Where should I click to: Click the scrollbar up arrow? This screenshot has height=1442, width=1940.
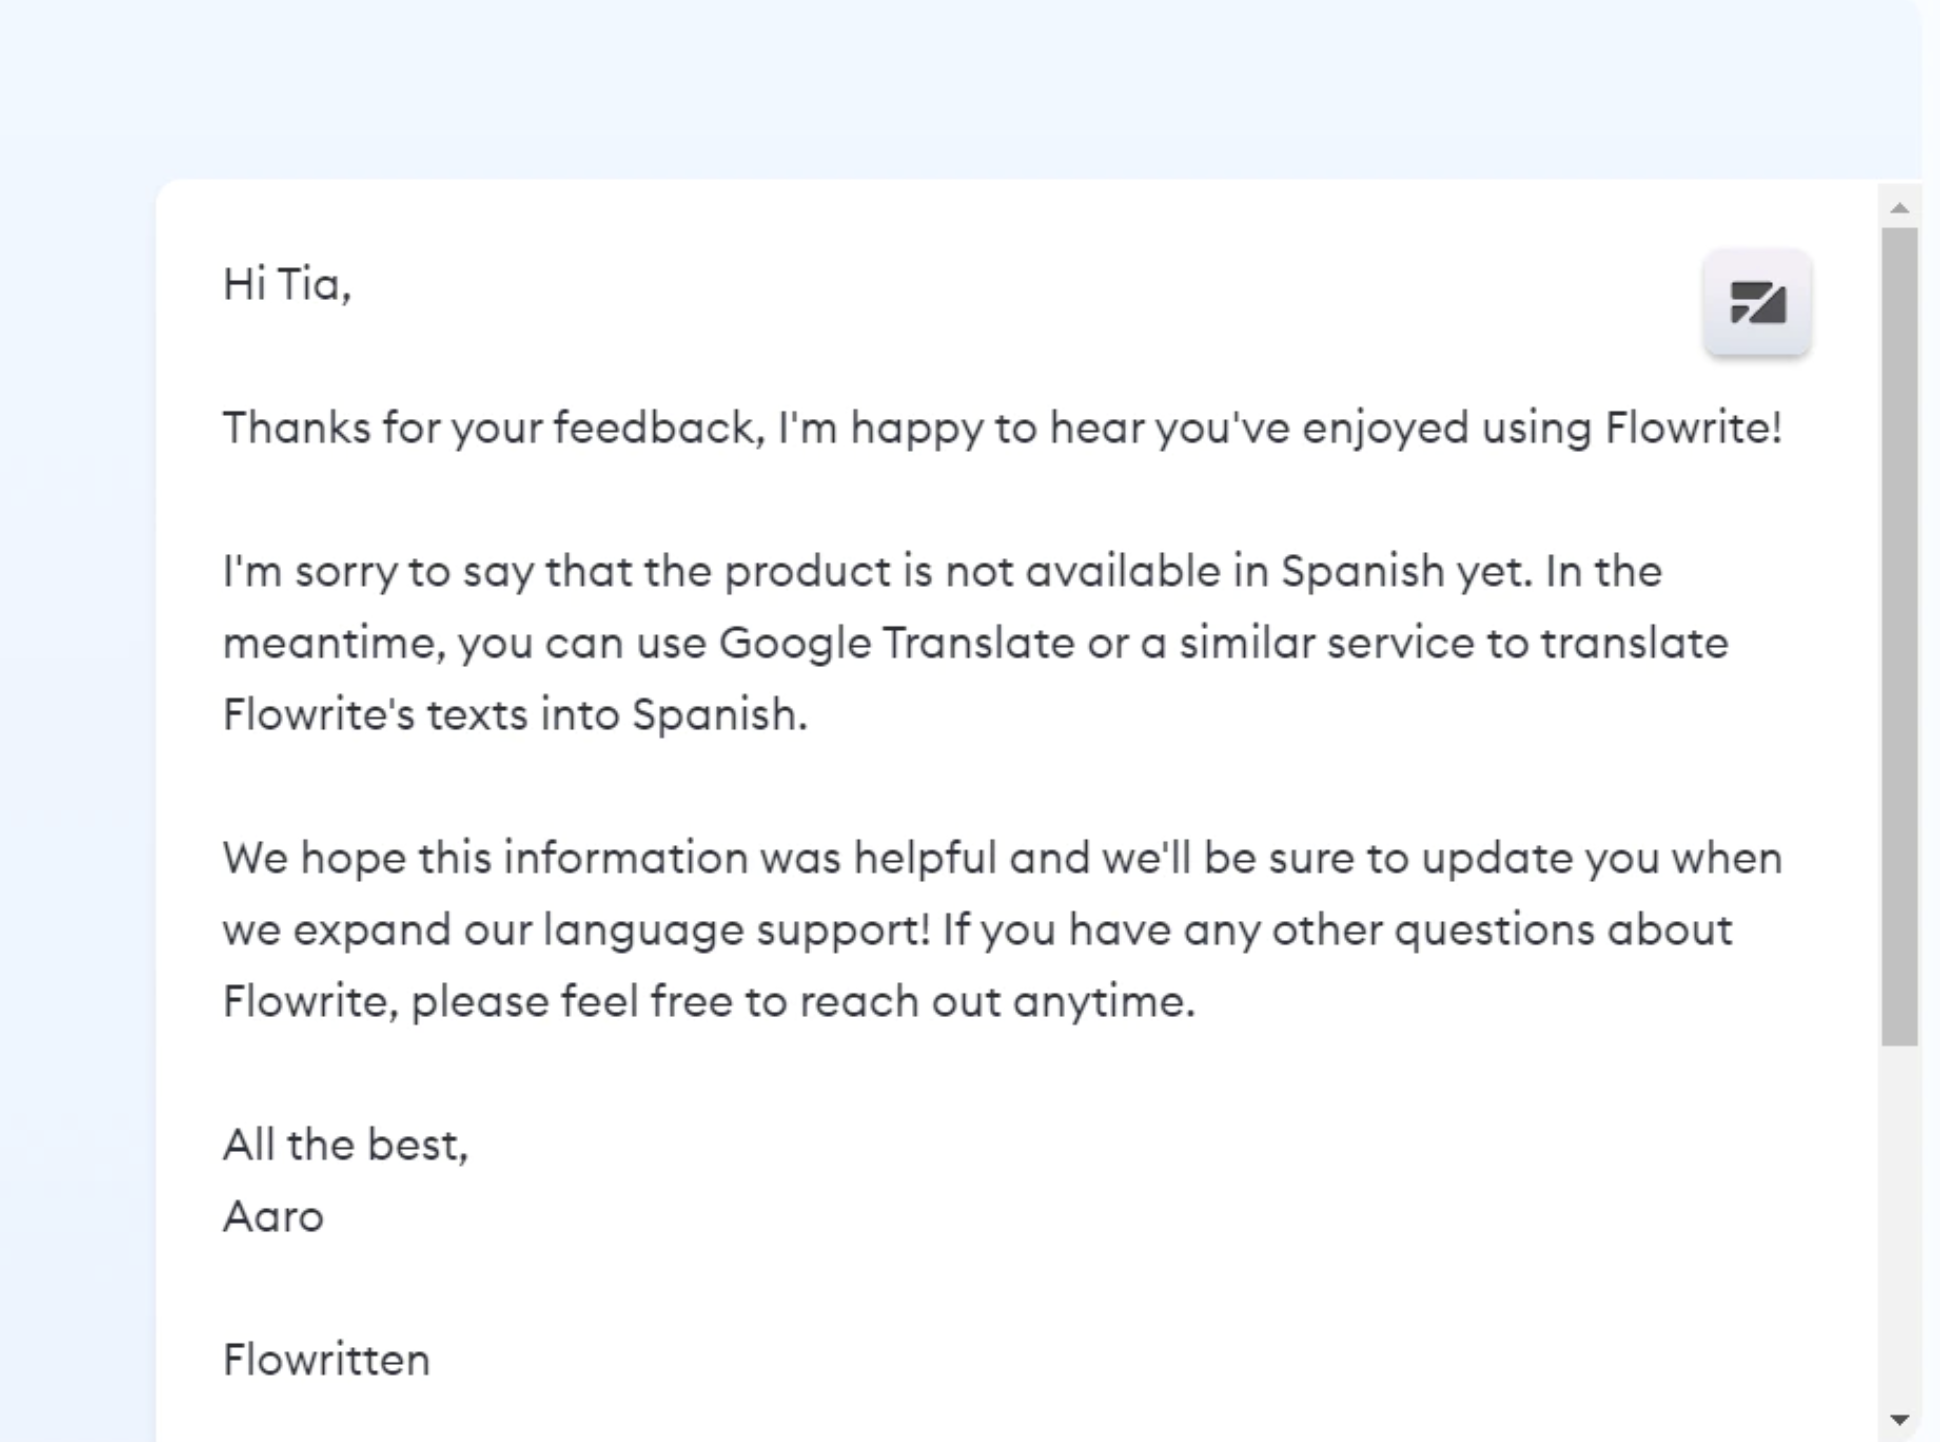pos(1900,208)
